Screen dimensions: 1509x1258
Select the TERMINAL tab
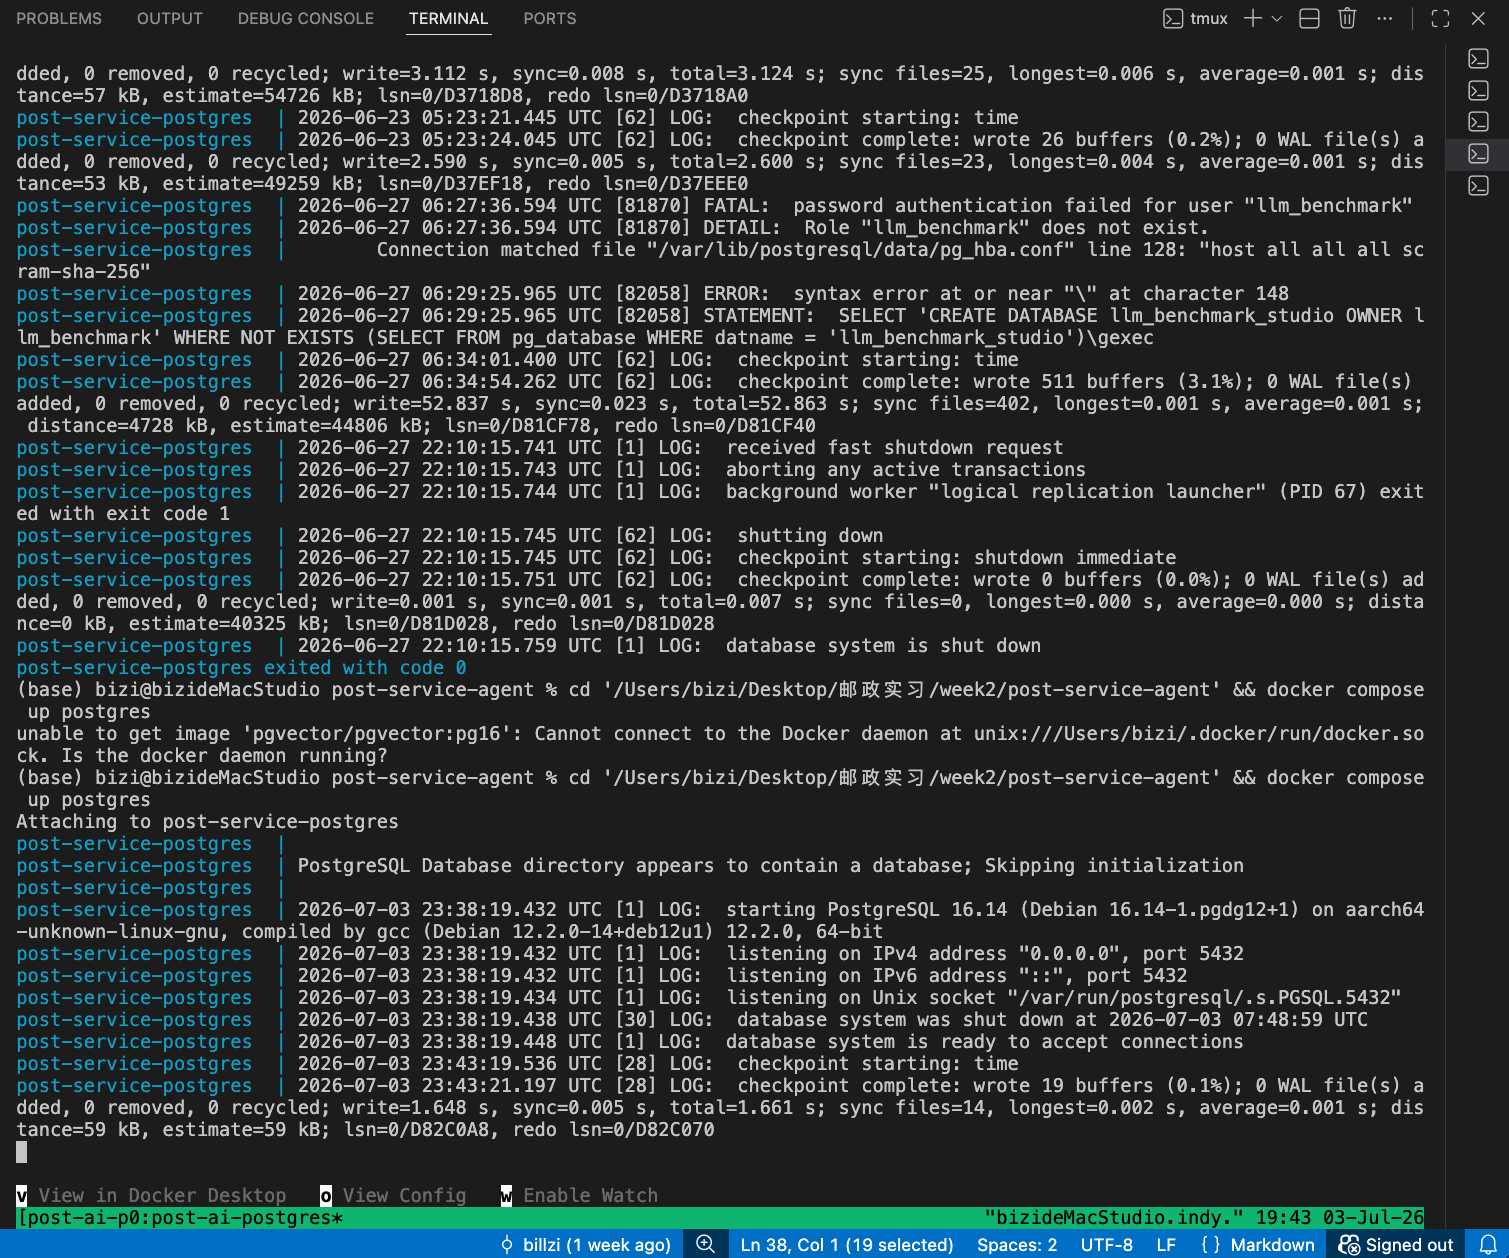pos(448,18)
